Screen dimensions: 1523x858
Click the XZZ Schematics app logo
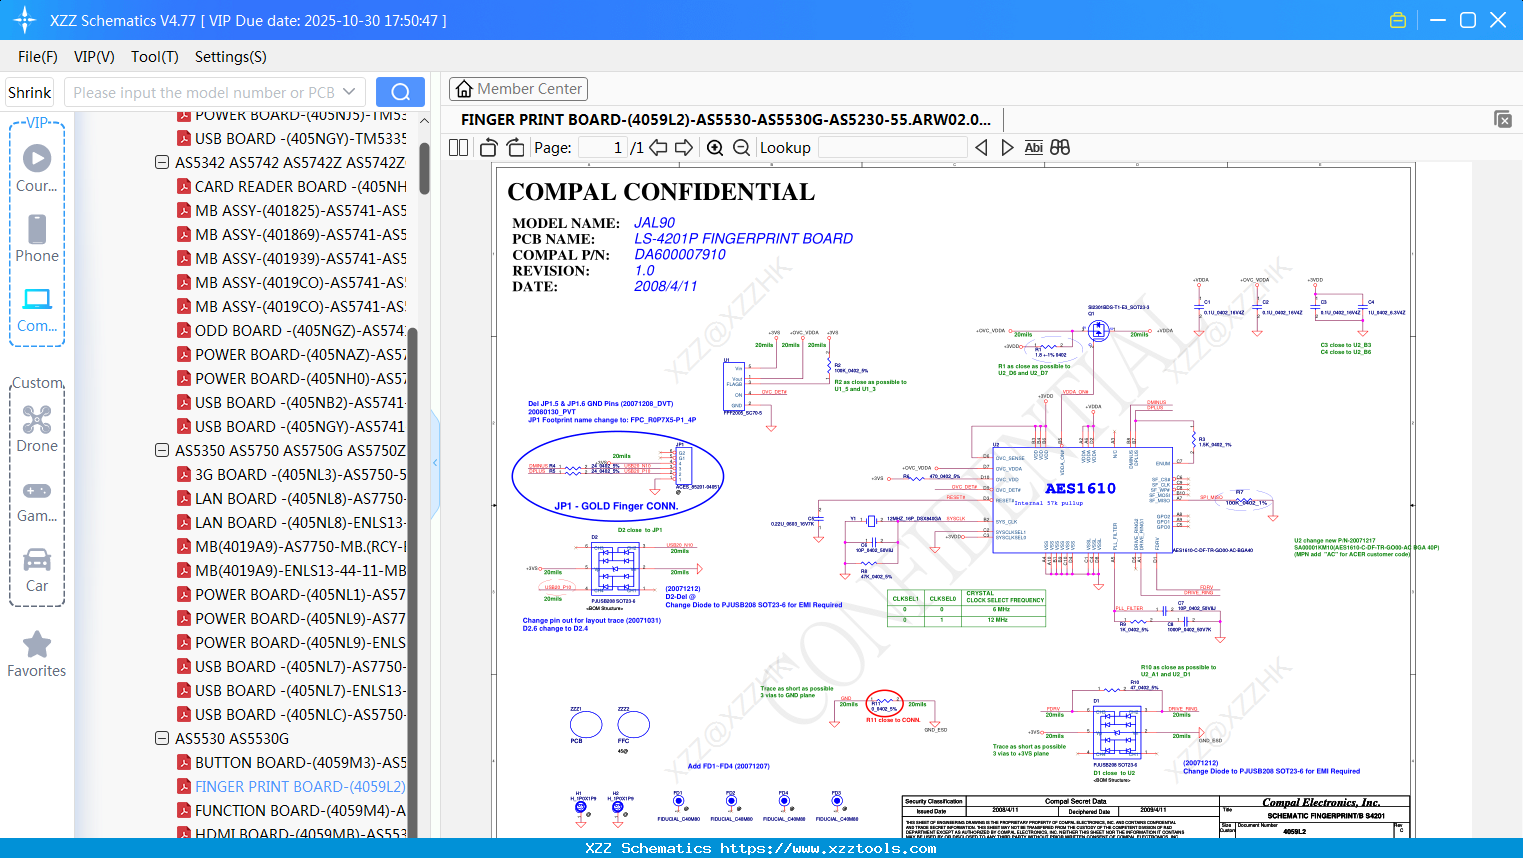[x=25, y=20]
